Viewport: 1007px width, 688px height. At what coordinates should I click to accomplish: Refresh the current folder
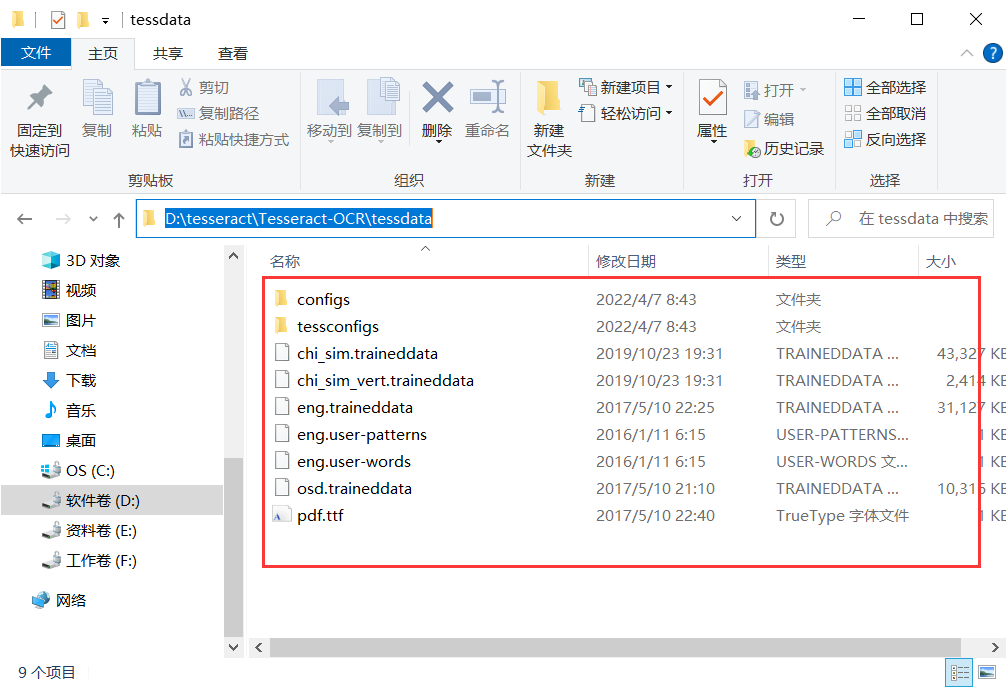click(x=776, y=218)
